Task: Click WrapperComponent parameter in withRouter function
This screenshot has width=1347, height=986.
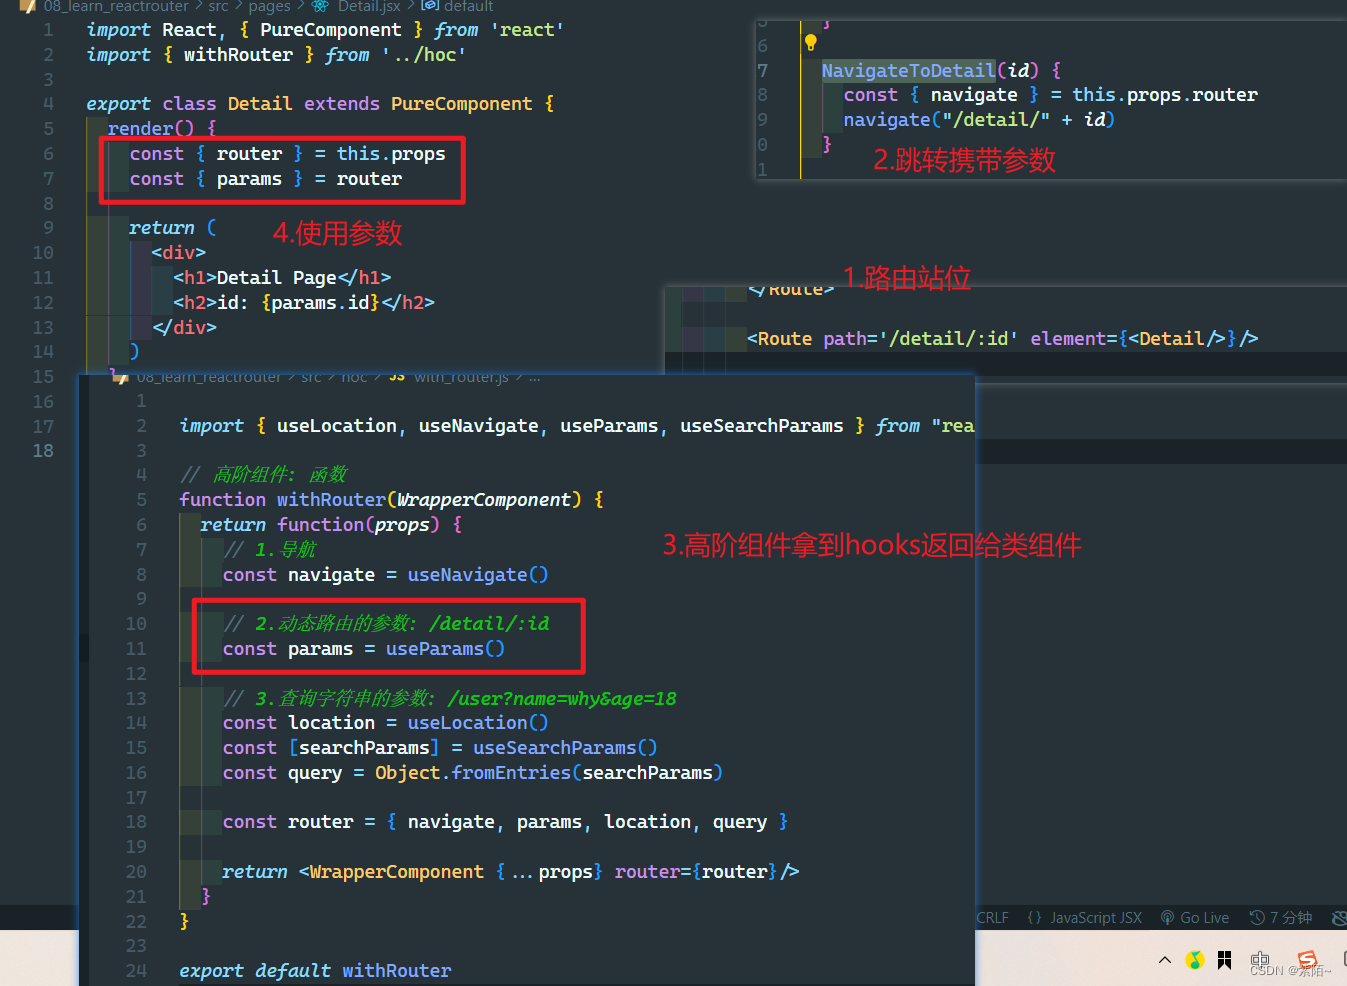Action: [484, 500]
